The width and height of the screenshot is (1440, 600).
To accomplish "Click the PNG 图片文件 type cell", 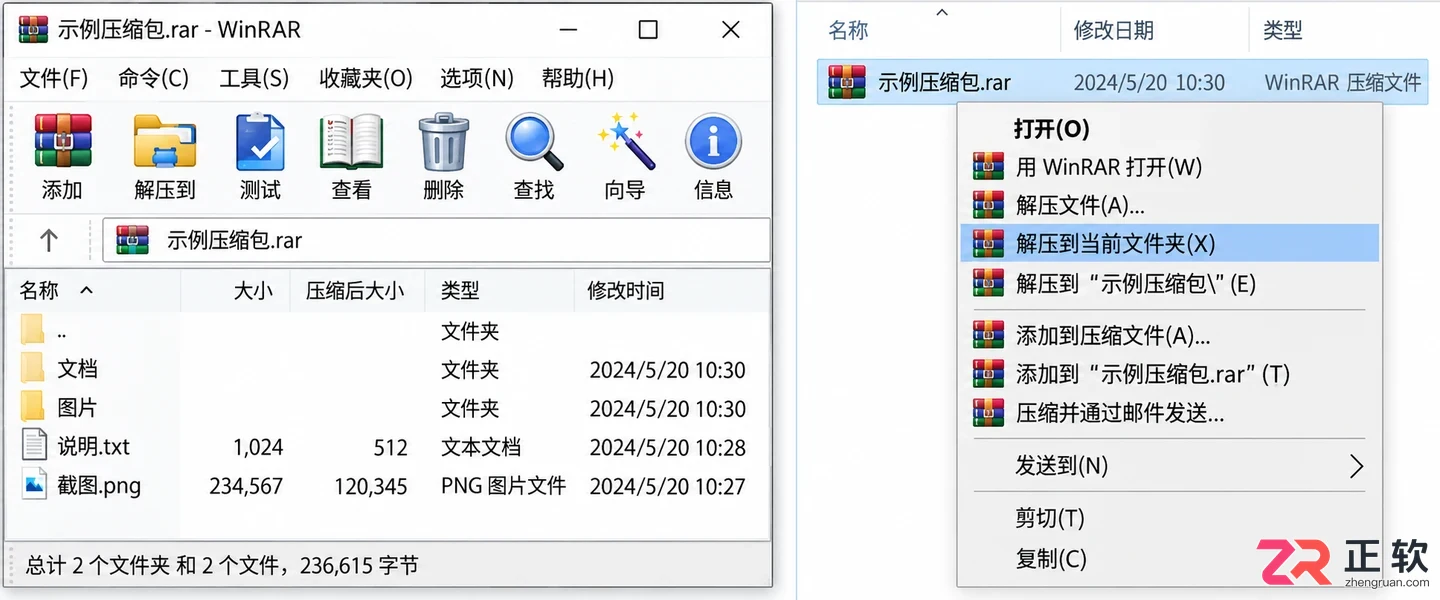I will click(503, 486).
